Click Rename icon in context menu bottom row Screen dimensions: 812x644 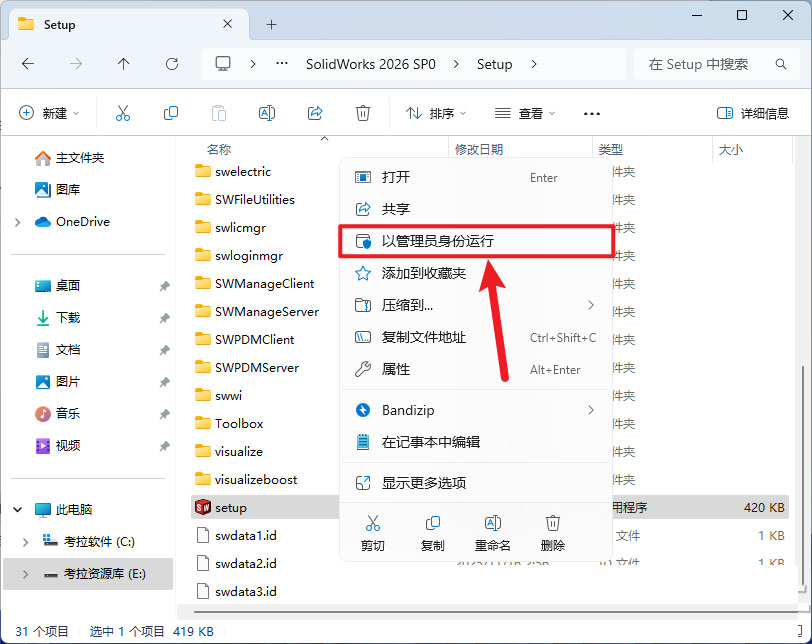click(x=492, y=532)
